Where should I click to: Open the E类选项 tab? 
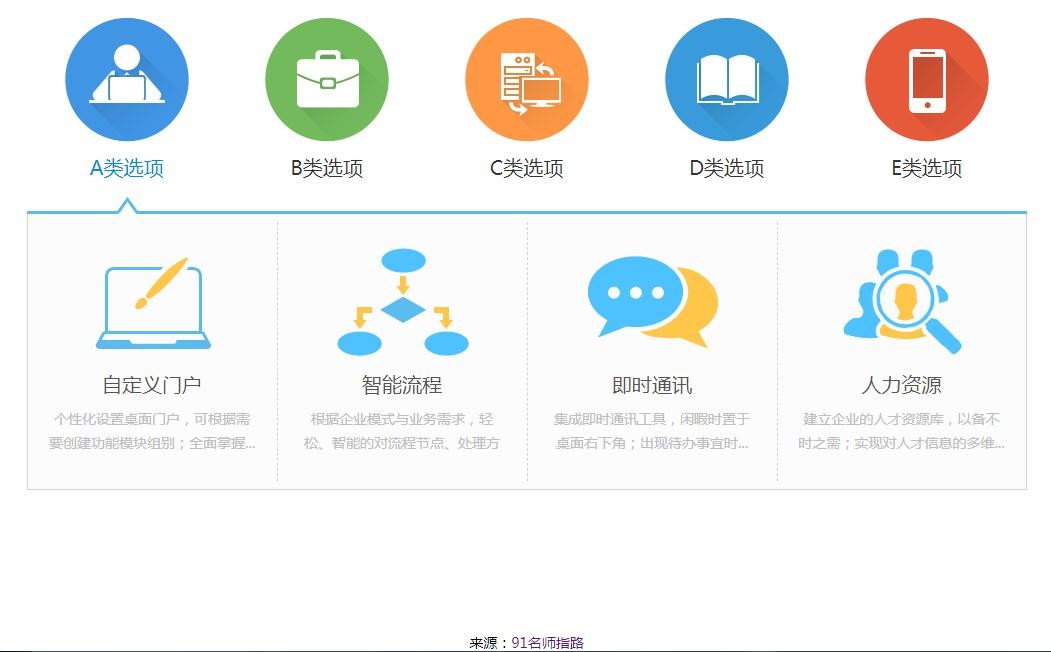pos(927,168)
